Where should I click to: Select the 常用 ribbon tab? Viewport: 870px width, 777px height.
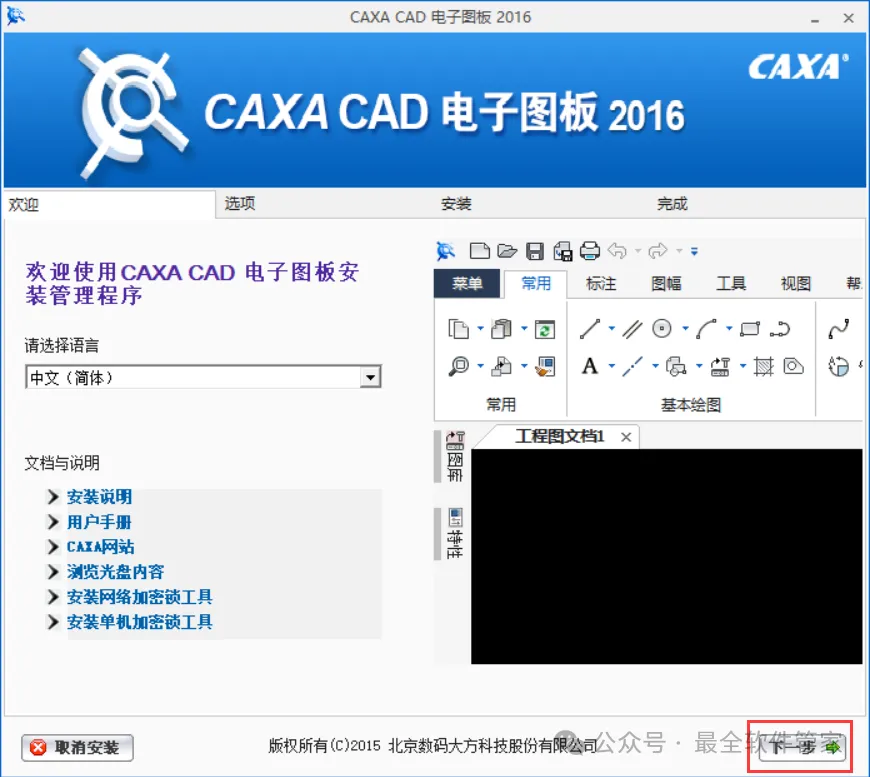(x=535, y=284)
